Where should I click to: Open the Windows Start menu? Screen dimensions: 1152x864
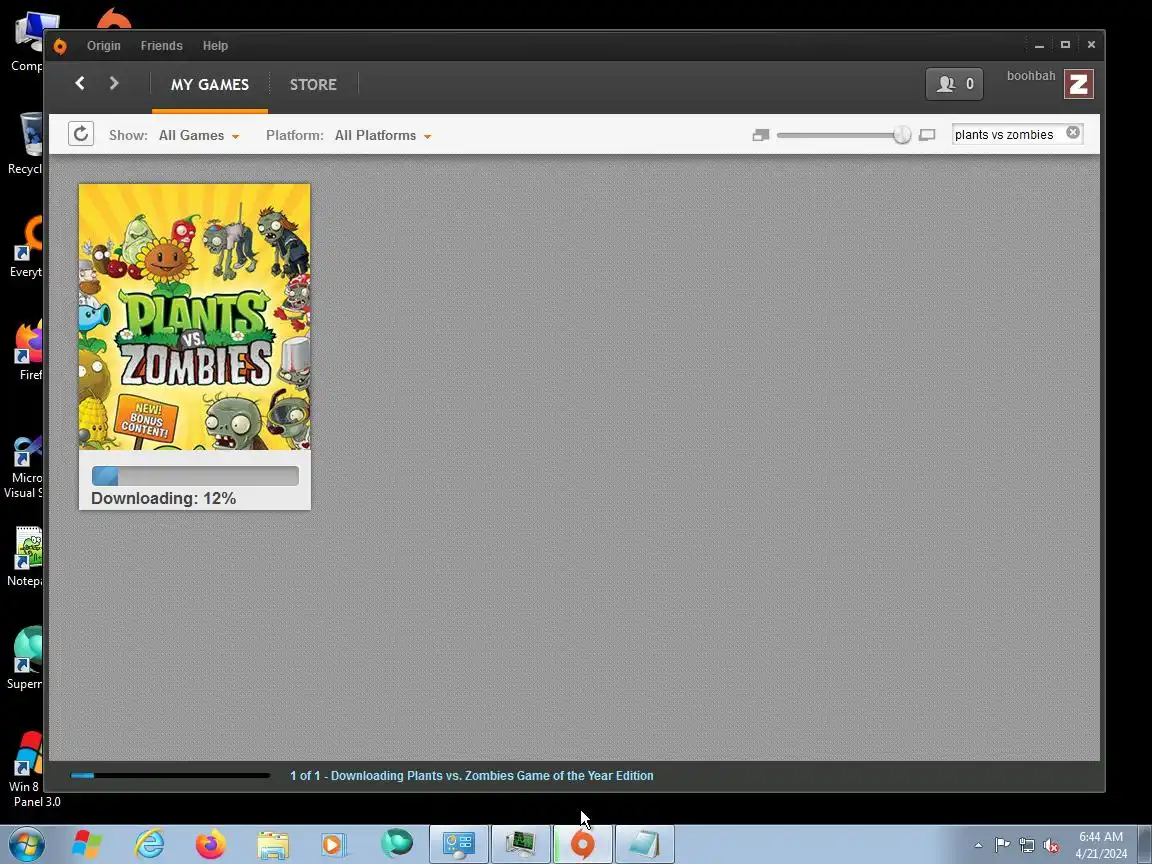tap(26, 844)
